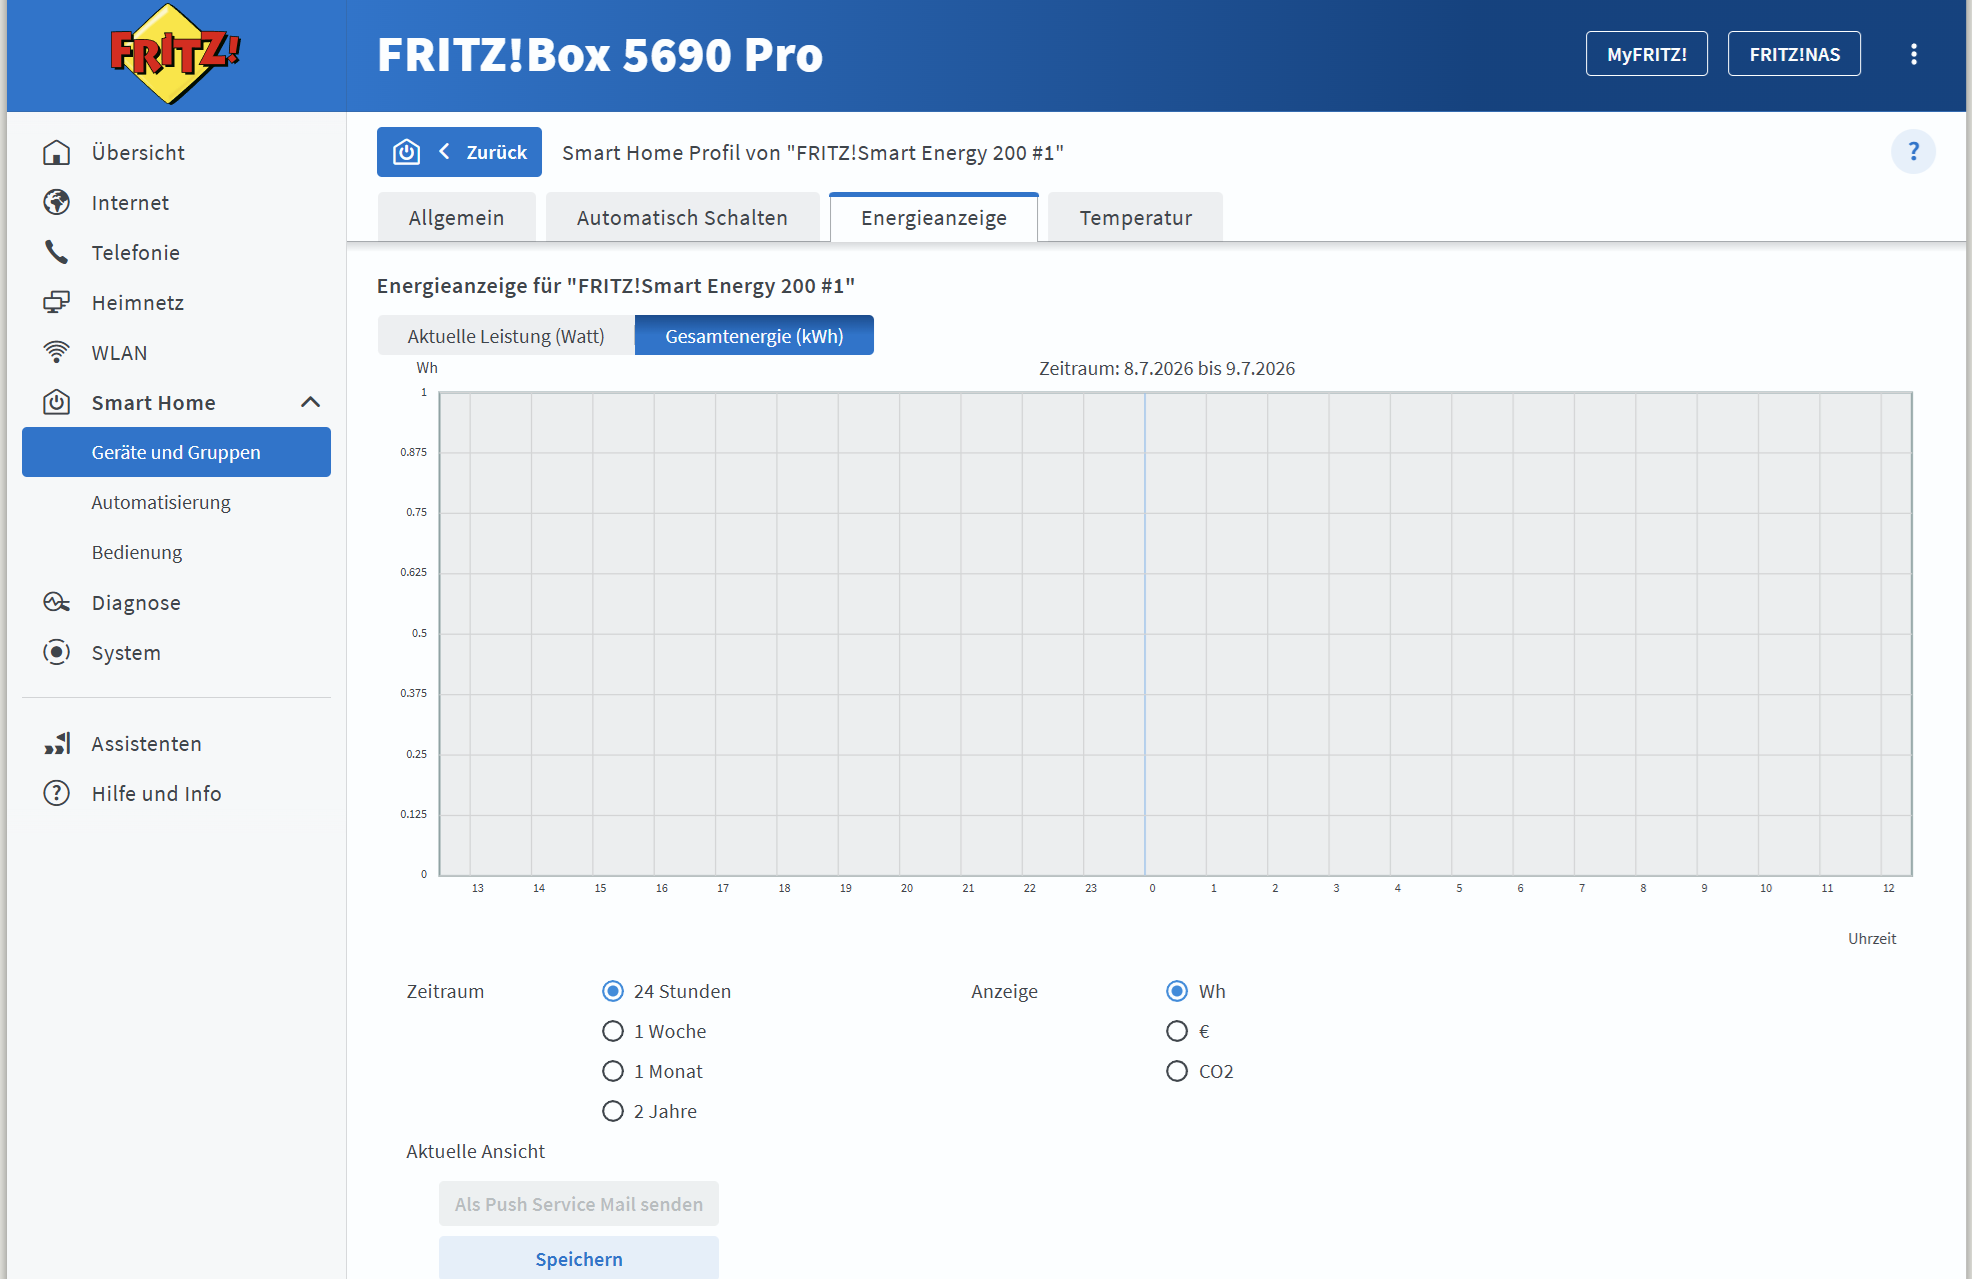1972x1279 pixels.
Task: Click Als Push Service Mail senden
Action: tap(579, 1204)
